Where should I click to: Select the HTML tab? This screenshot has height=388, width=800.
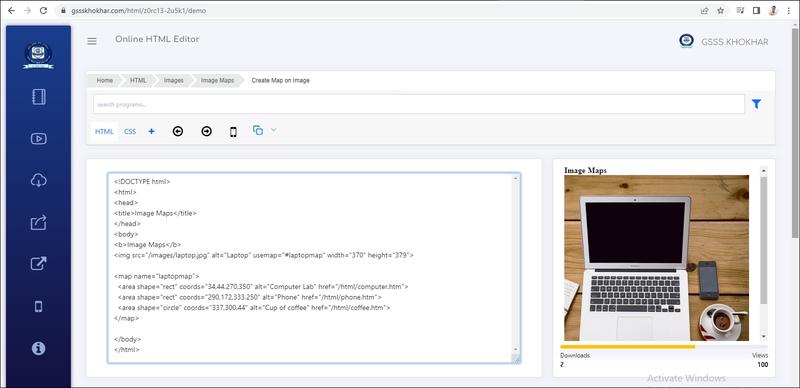tap(104, 131)
